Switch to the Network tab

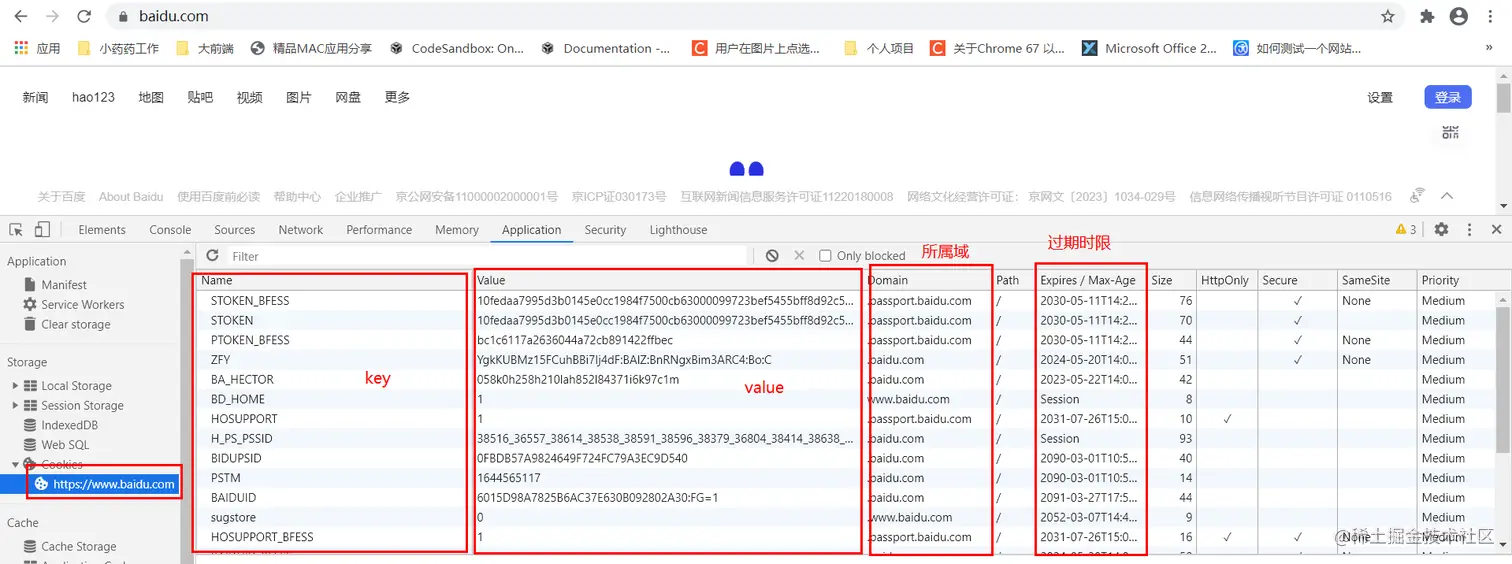point(301,230)
